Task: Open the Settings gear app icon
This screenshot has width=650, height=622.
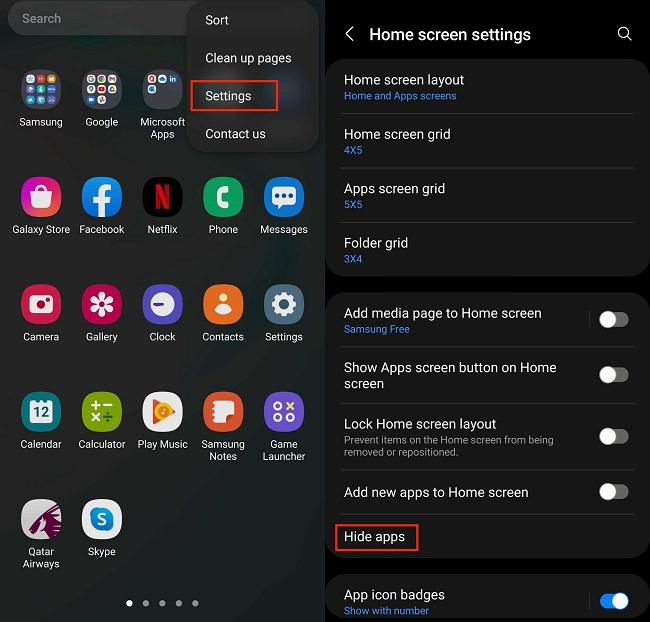Action: (x=284, y=304)
